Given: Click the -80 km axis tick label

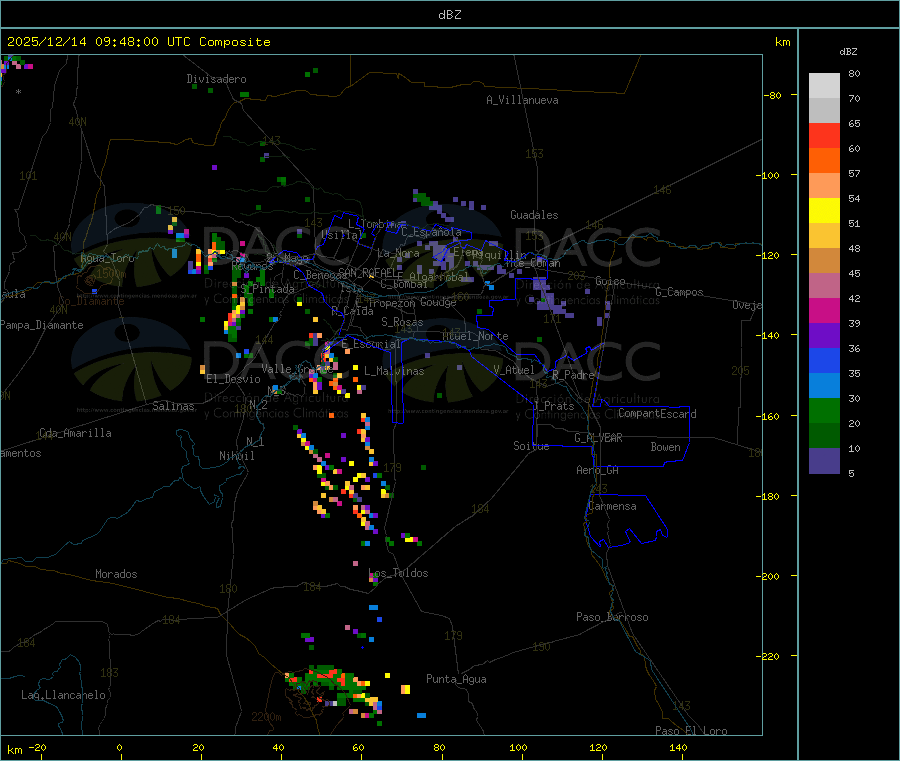Looking at the screenshot, I should pyautogui.click(x=774, y=95).
